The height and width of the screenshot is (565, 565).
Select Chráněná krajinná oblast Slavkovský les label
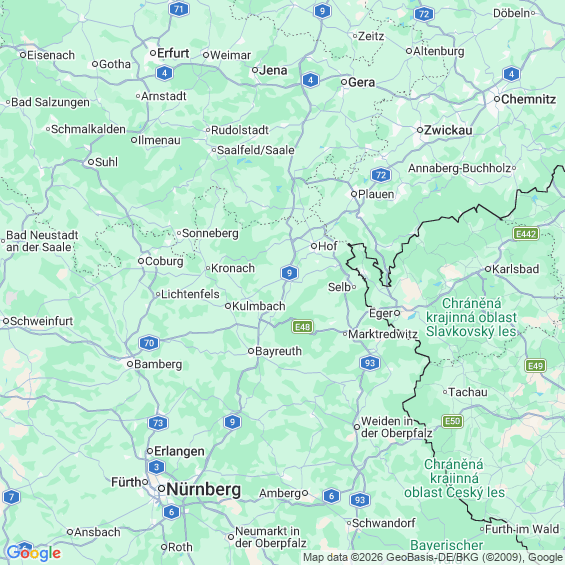point(471,317)
